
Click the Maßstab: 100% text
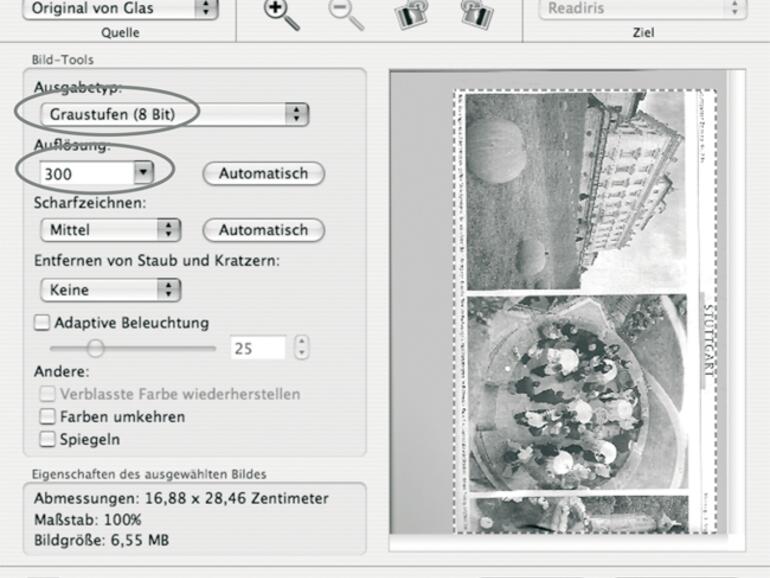(88, 520)
